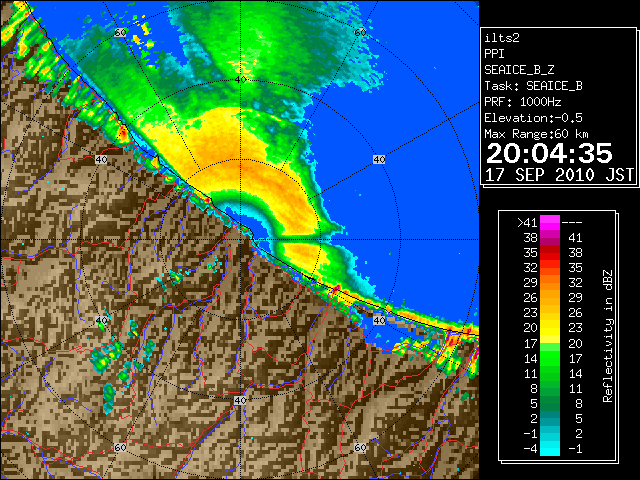Select the '17 SEP 2010 JST' date
The image size is (640, 480).
pyautogui.click(x=559, y=175)
